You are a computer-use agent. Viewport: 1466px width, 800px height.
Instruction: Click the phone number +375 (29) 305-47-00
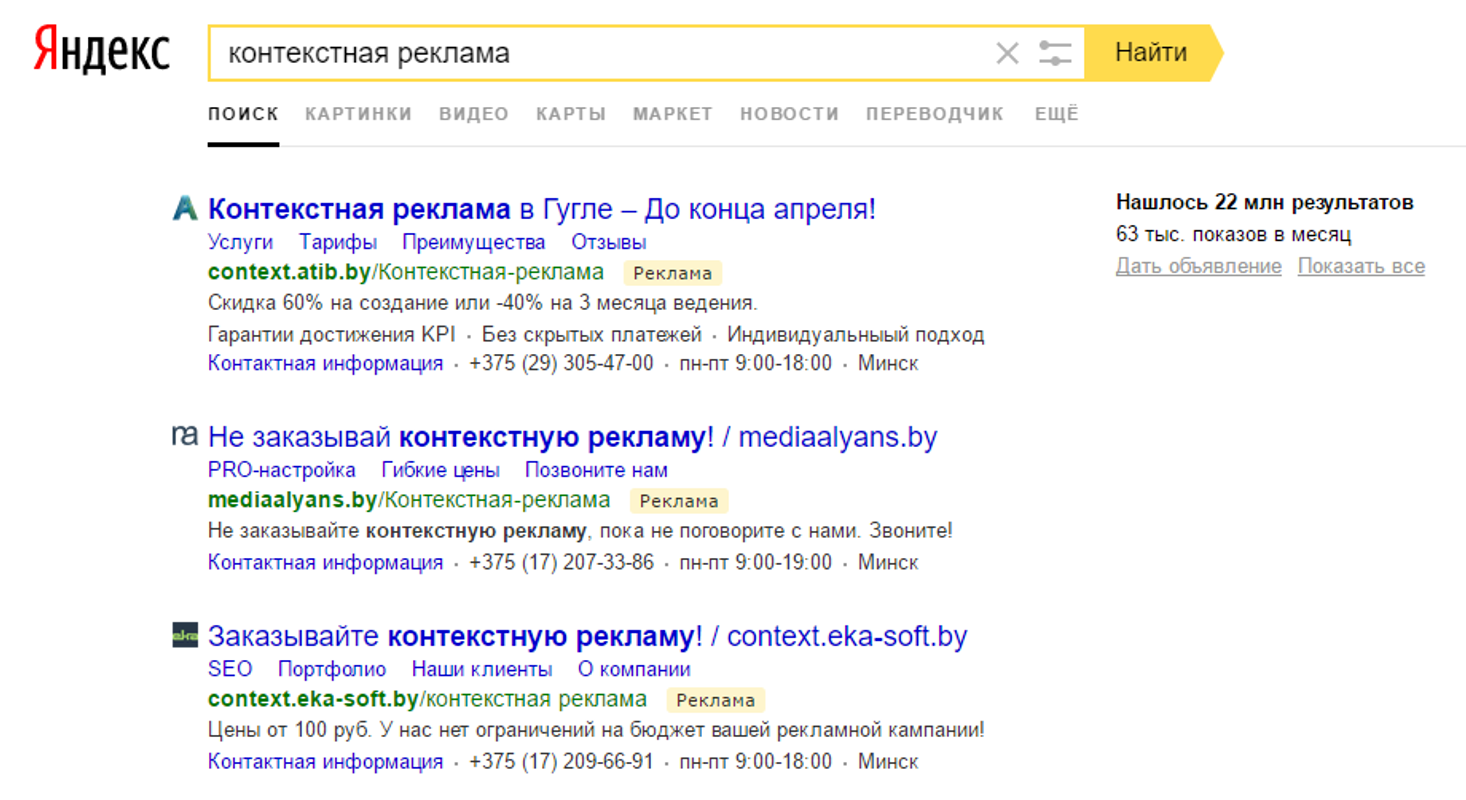point(561,363)
